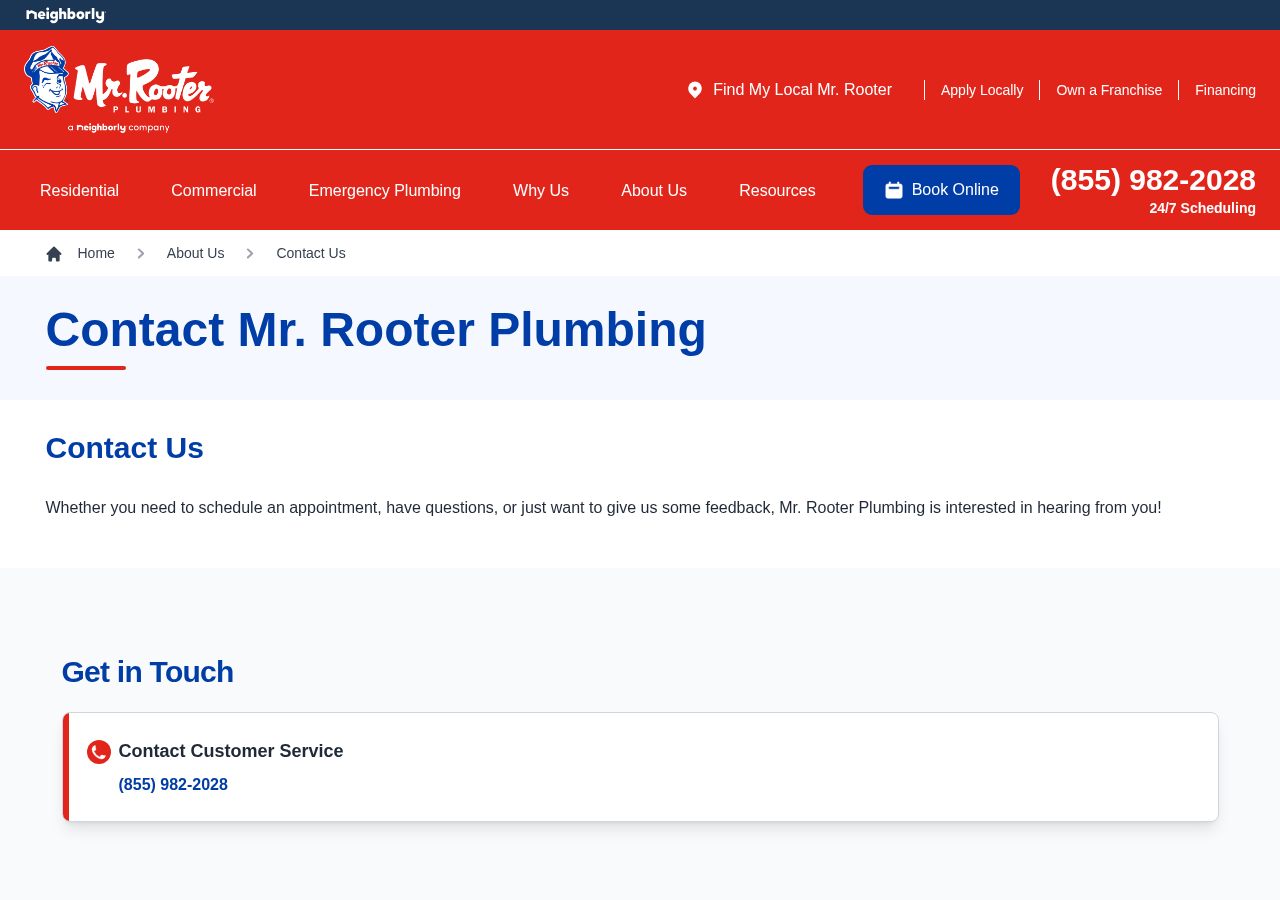1280x900 pixels.
Task: Click the Get in Touch heading
Action: (x=148, y=672)
